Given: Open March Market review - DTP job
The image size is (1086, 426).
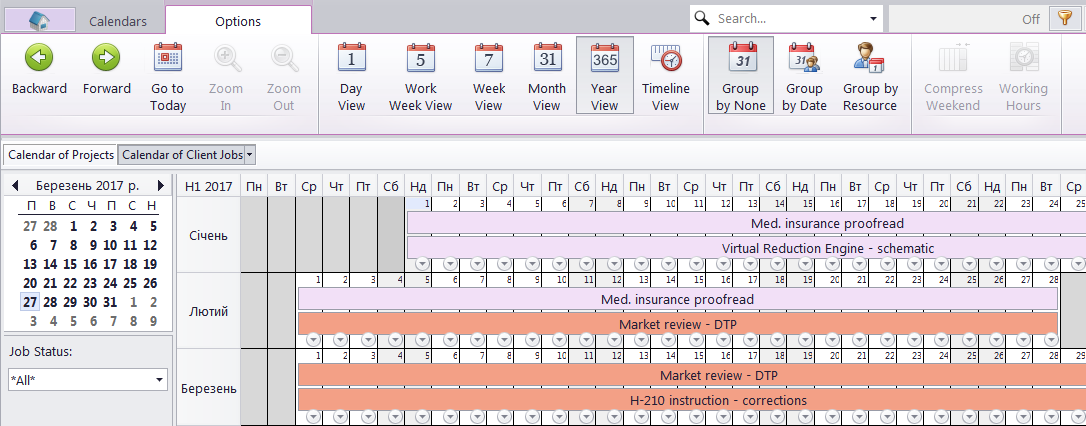Looking at the screenshot, I should 693,375.
